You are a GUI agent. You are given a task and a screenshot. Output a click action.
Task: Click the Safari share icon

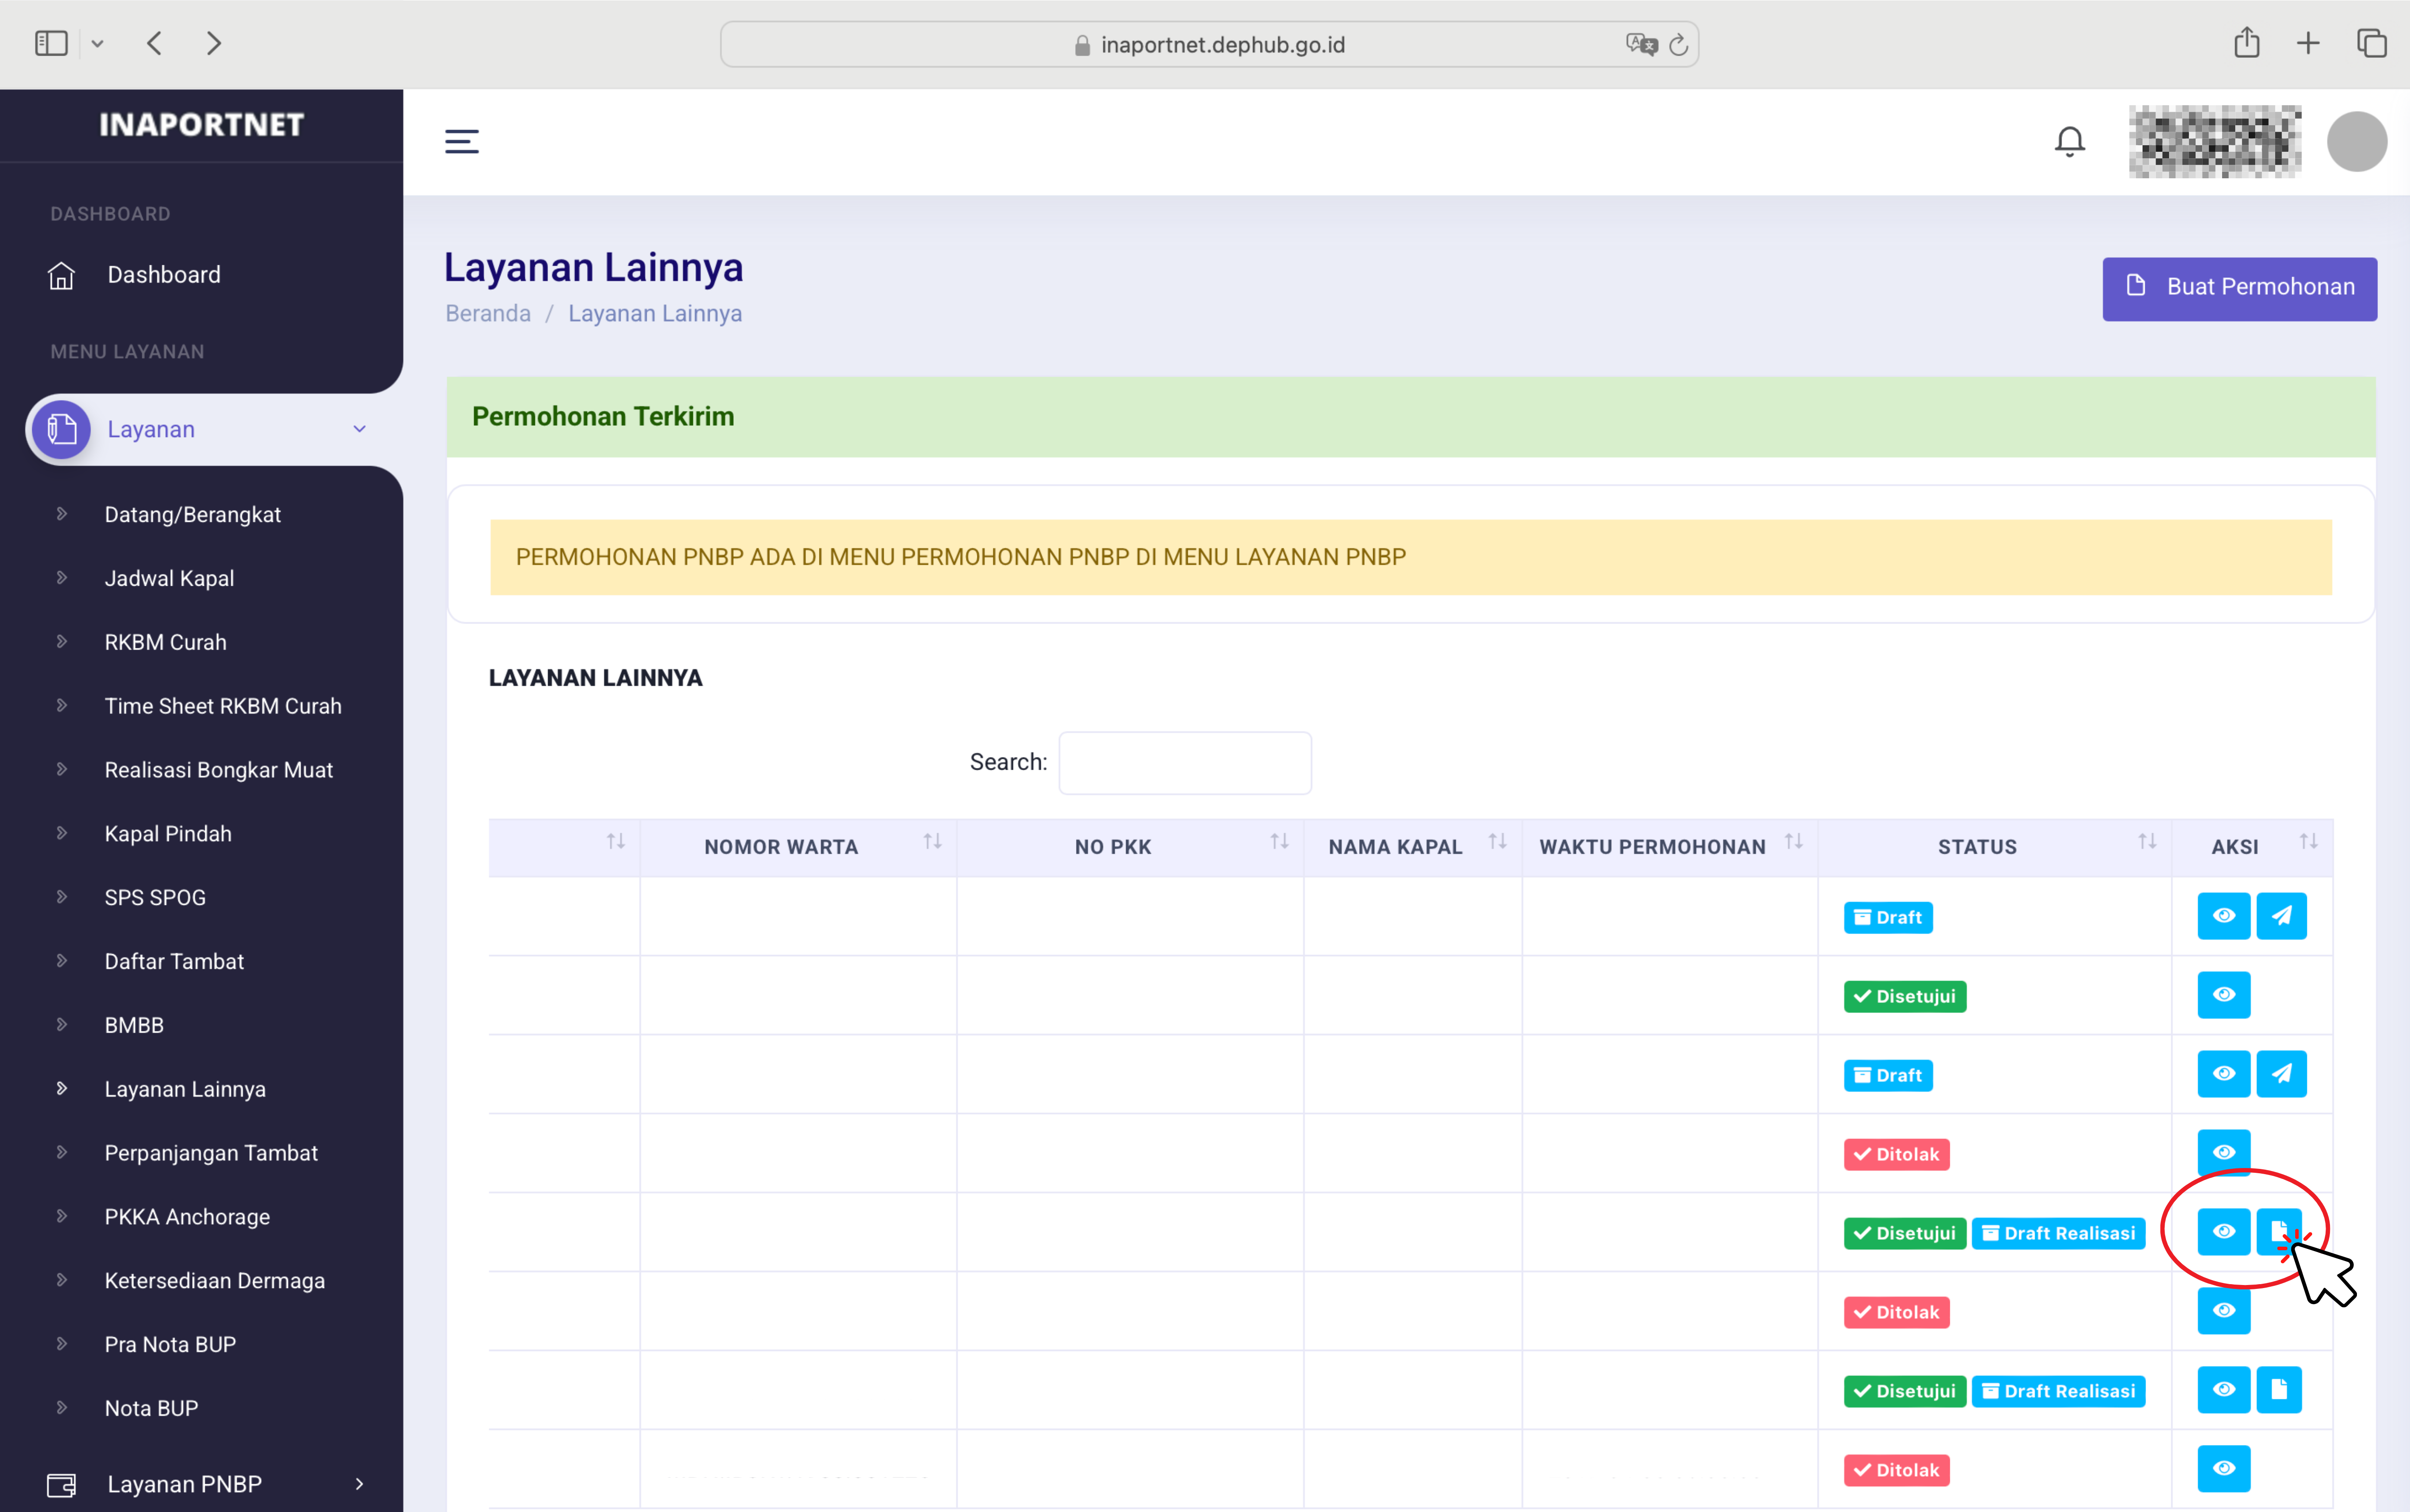click(x=2246, y=43)
